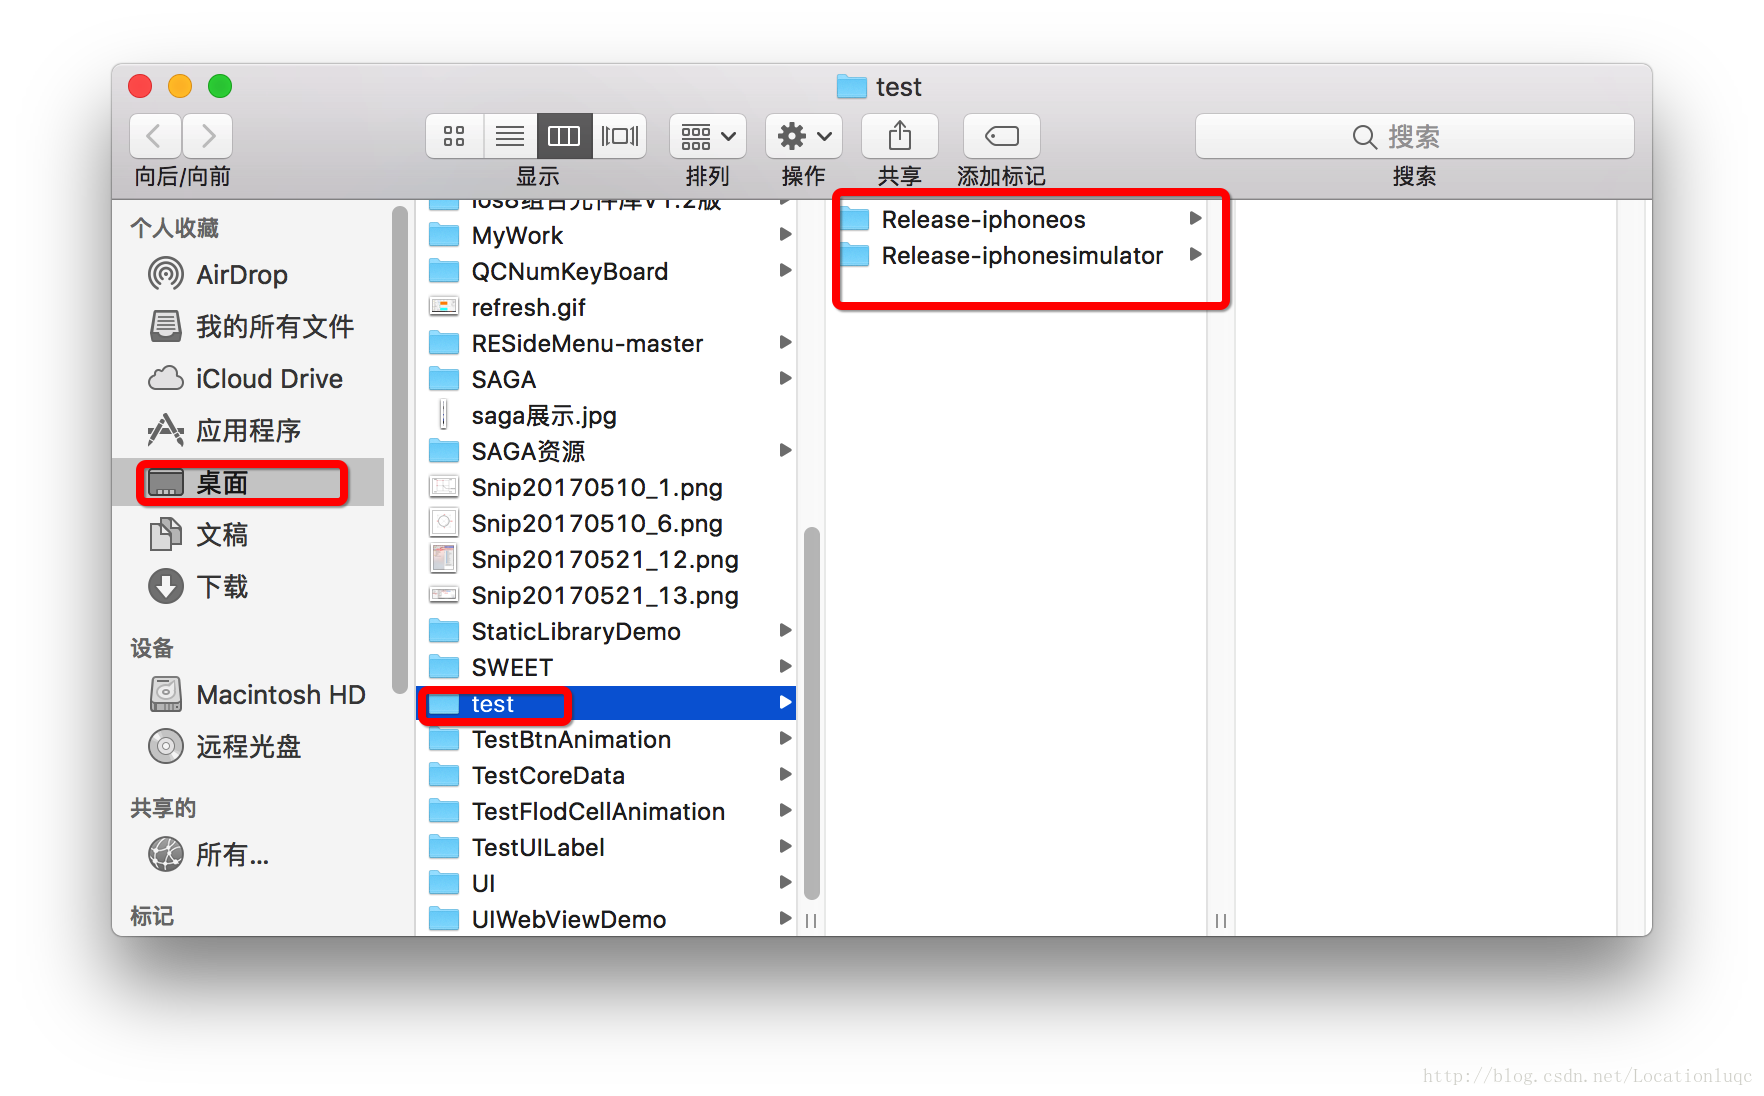The image size is (1764, 1096).
Task: Switch to Cover Flow view
Action: coord(619,136)
